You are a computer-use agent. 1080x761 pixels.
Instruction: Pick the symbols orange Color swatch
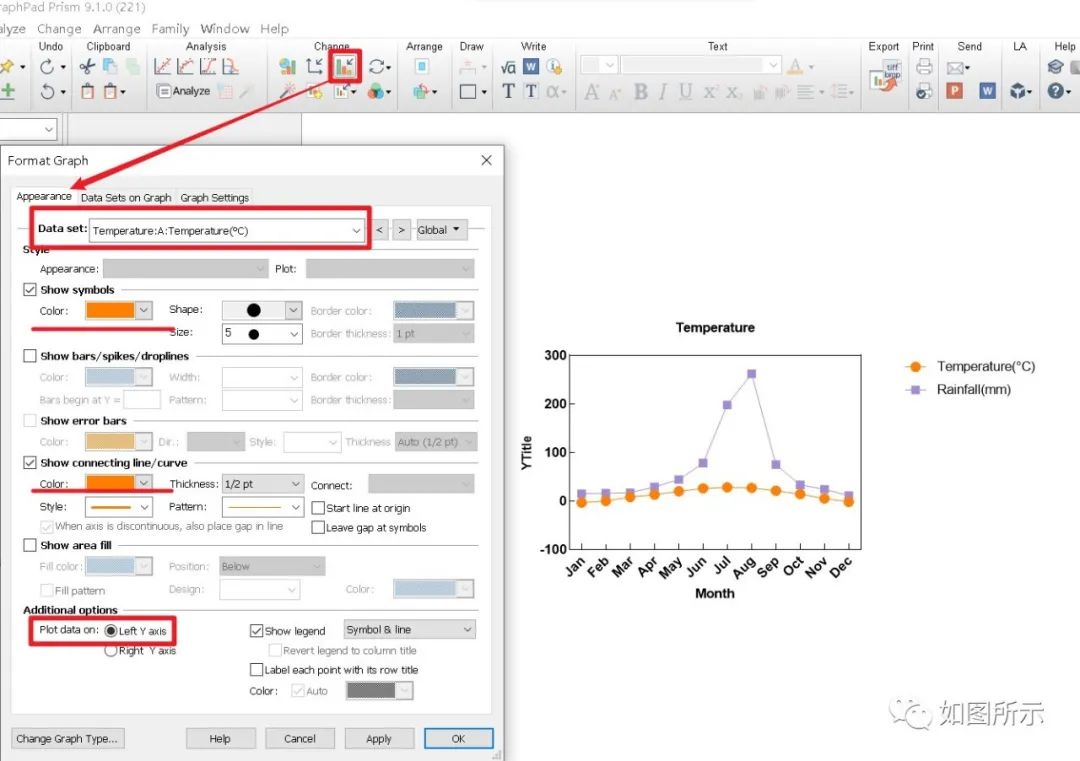click(118, 311)
